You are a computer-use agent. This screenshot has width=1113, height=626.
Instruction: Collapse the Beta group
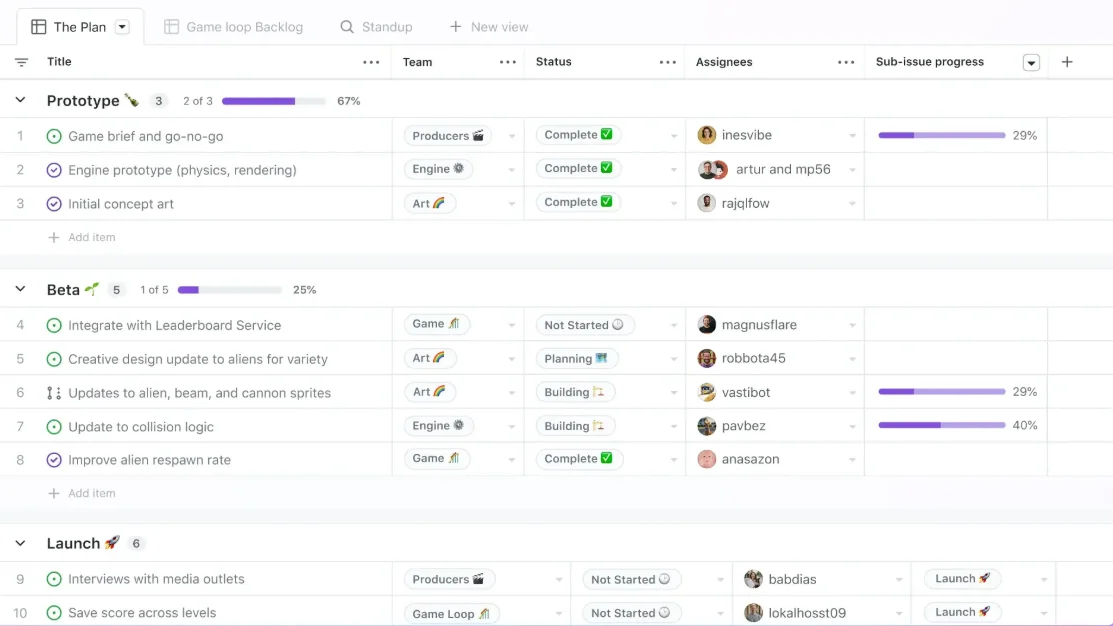click(21, 289)
